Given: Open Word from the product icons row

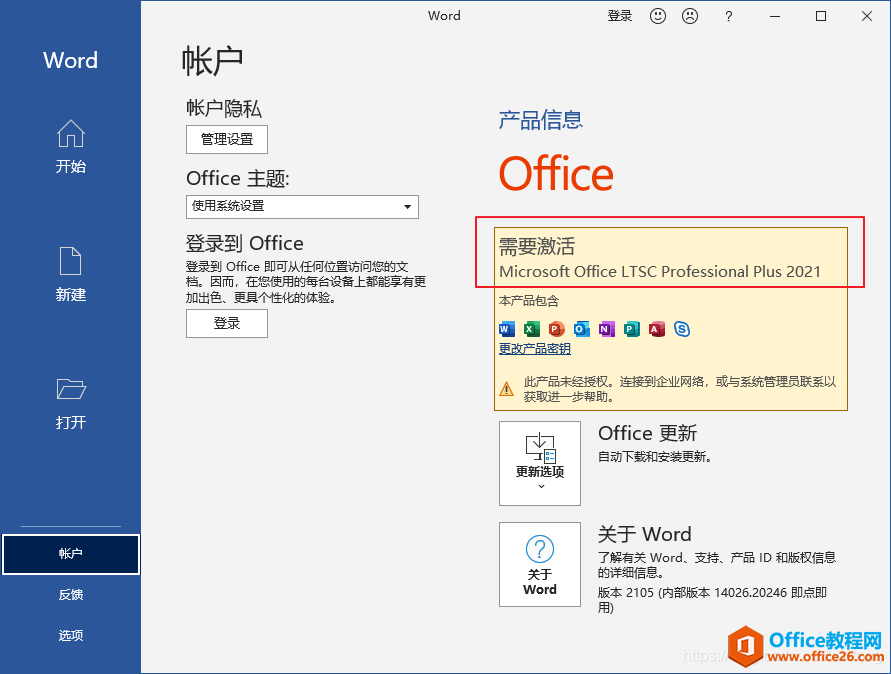Looking at the screenshot, I should coord(507,329).
